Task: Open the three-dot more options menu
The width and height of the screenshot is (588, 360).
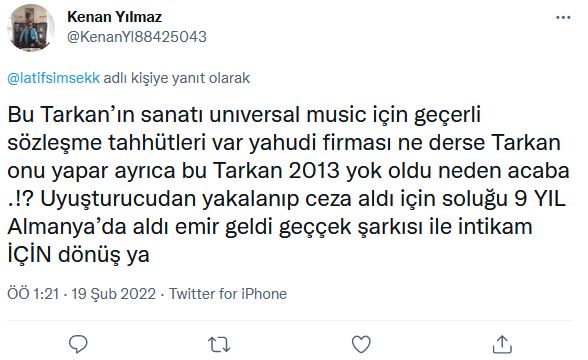Action: [x=563, y=17]
